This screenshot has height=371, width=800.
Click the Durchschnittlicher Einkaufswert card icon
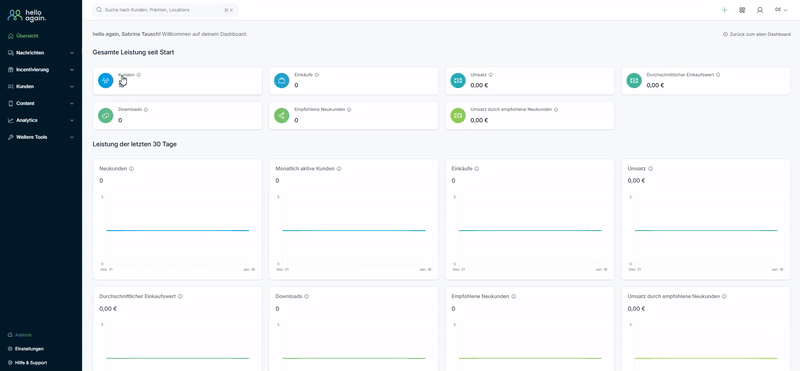pyautogui.click(x=634, y=81)
